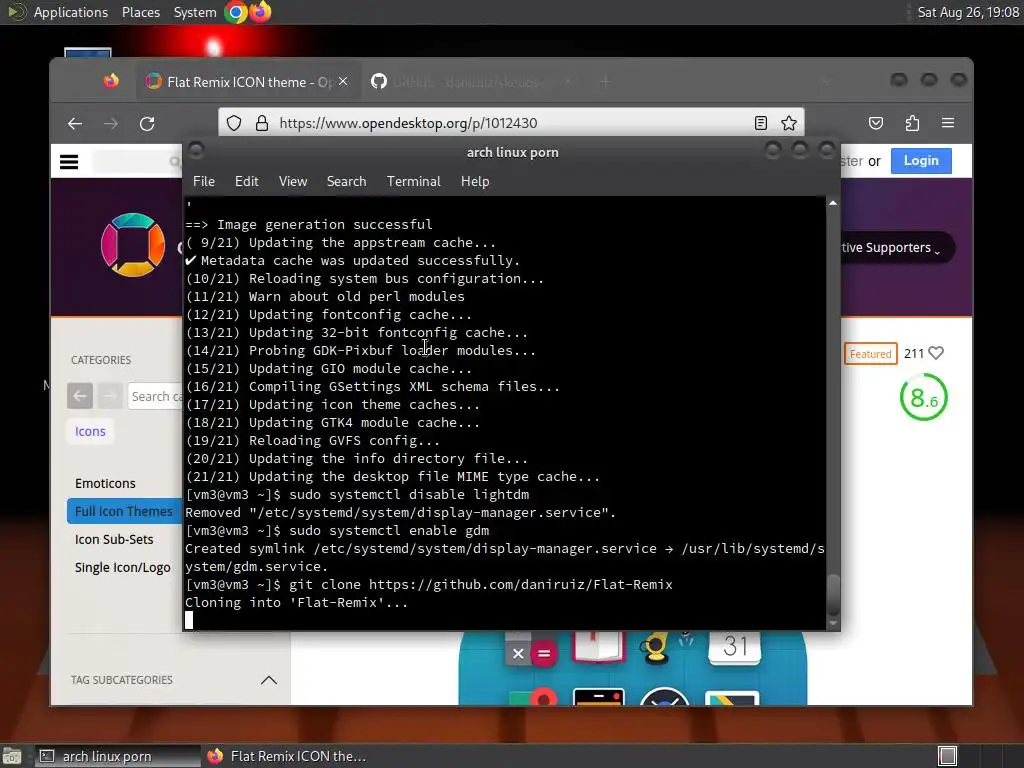Open the Pocket save icon in Firefox
This screenshot has width=1024, height=768.
click(876, 123)
